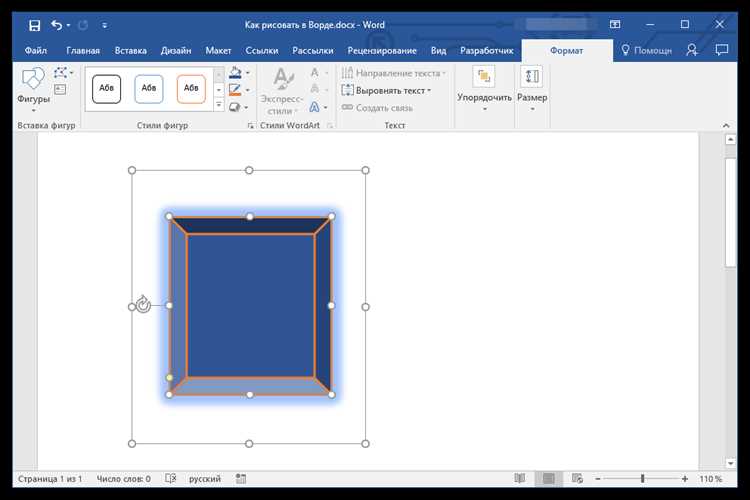Image resolution: width=750 pixels, height=500 pixels.
Task: Select the yellow adjustment handle on shape
Action: (169, 378)
